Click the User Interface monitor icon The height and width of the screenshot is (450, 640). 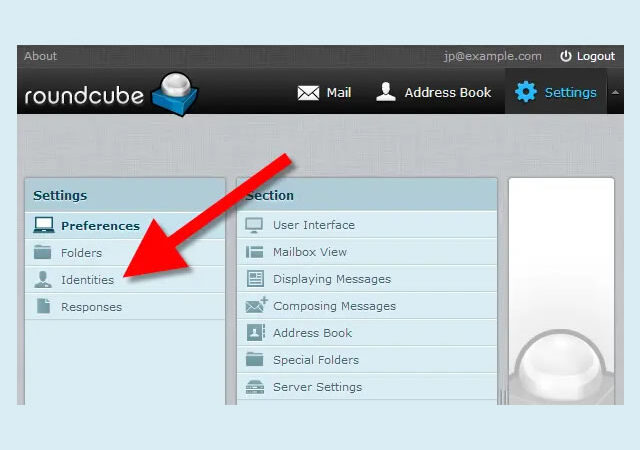coord(254,225)
